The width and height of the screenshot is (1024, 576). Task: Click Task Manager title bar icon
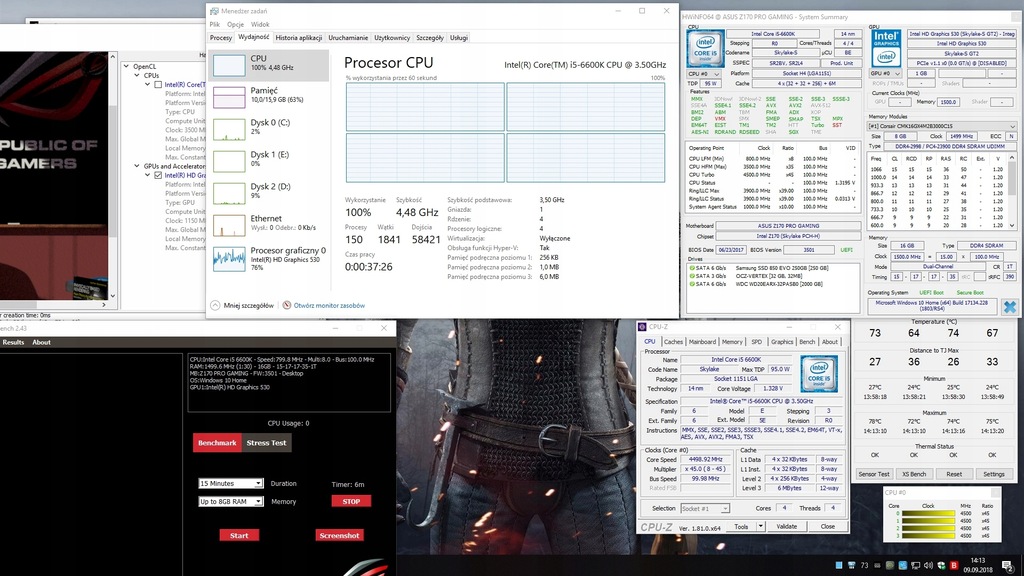coord(214,11)
